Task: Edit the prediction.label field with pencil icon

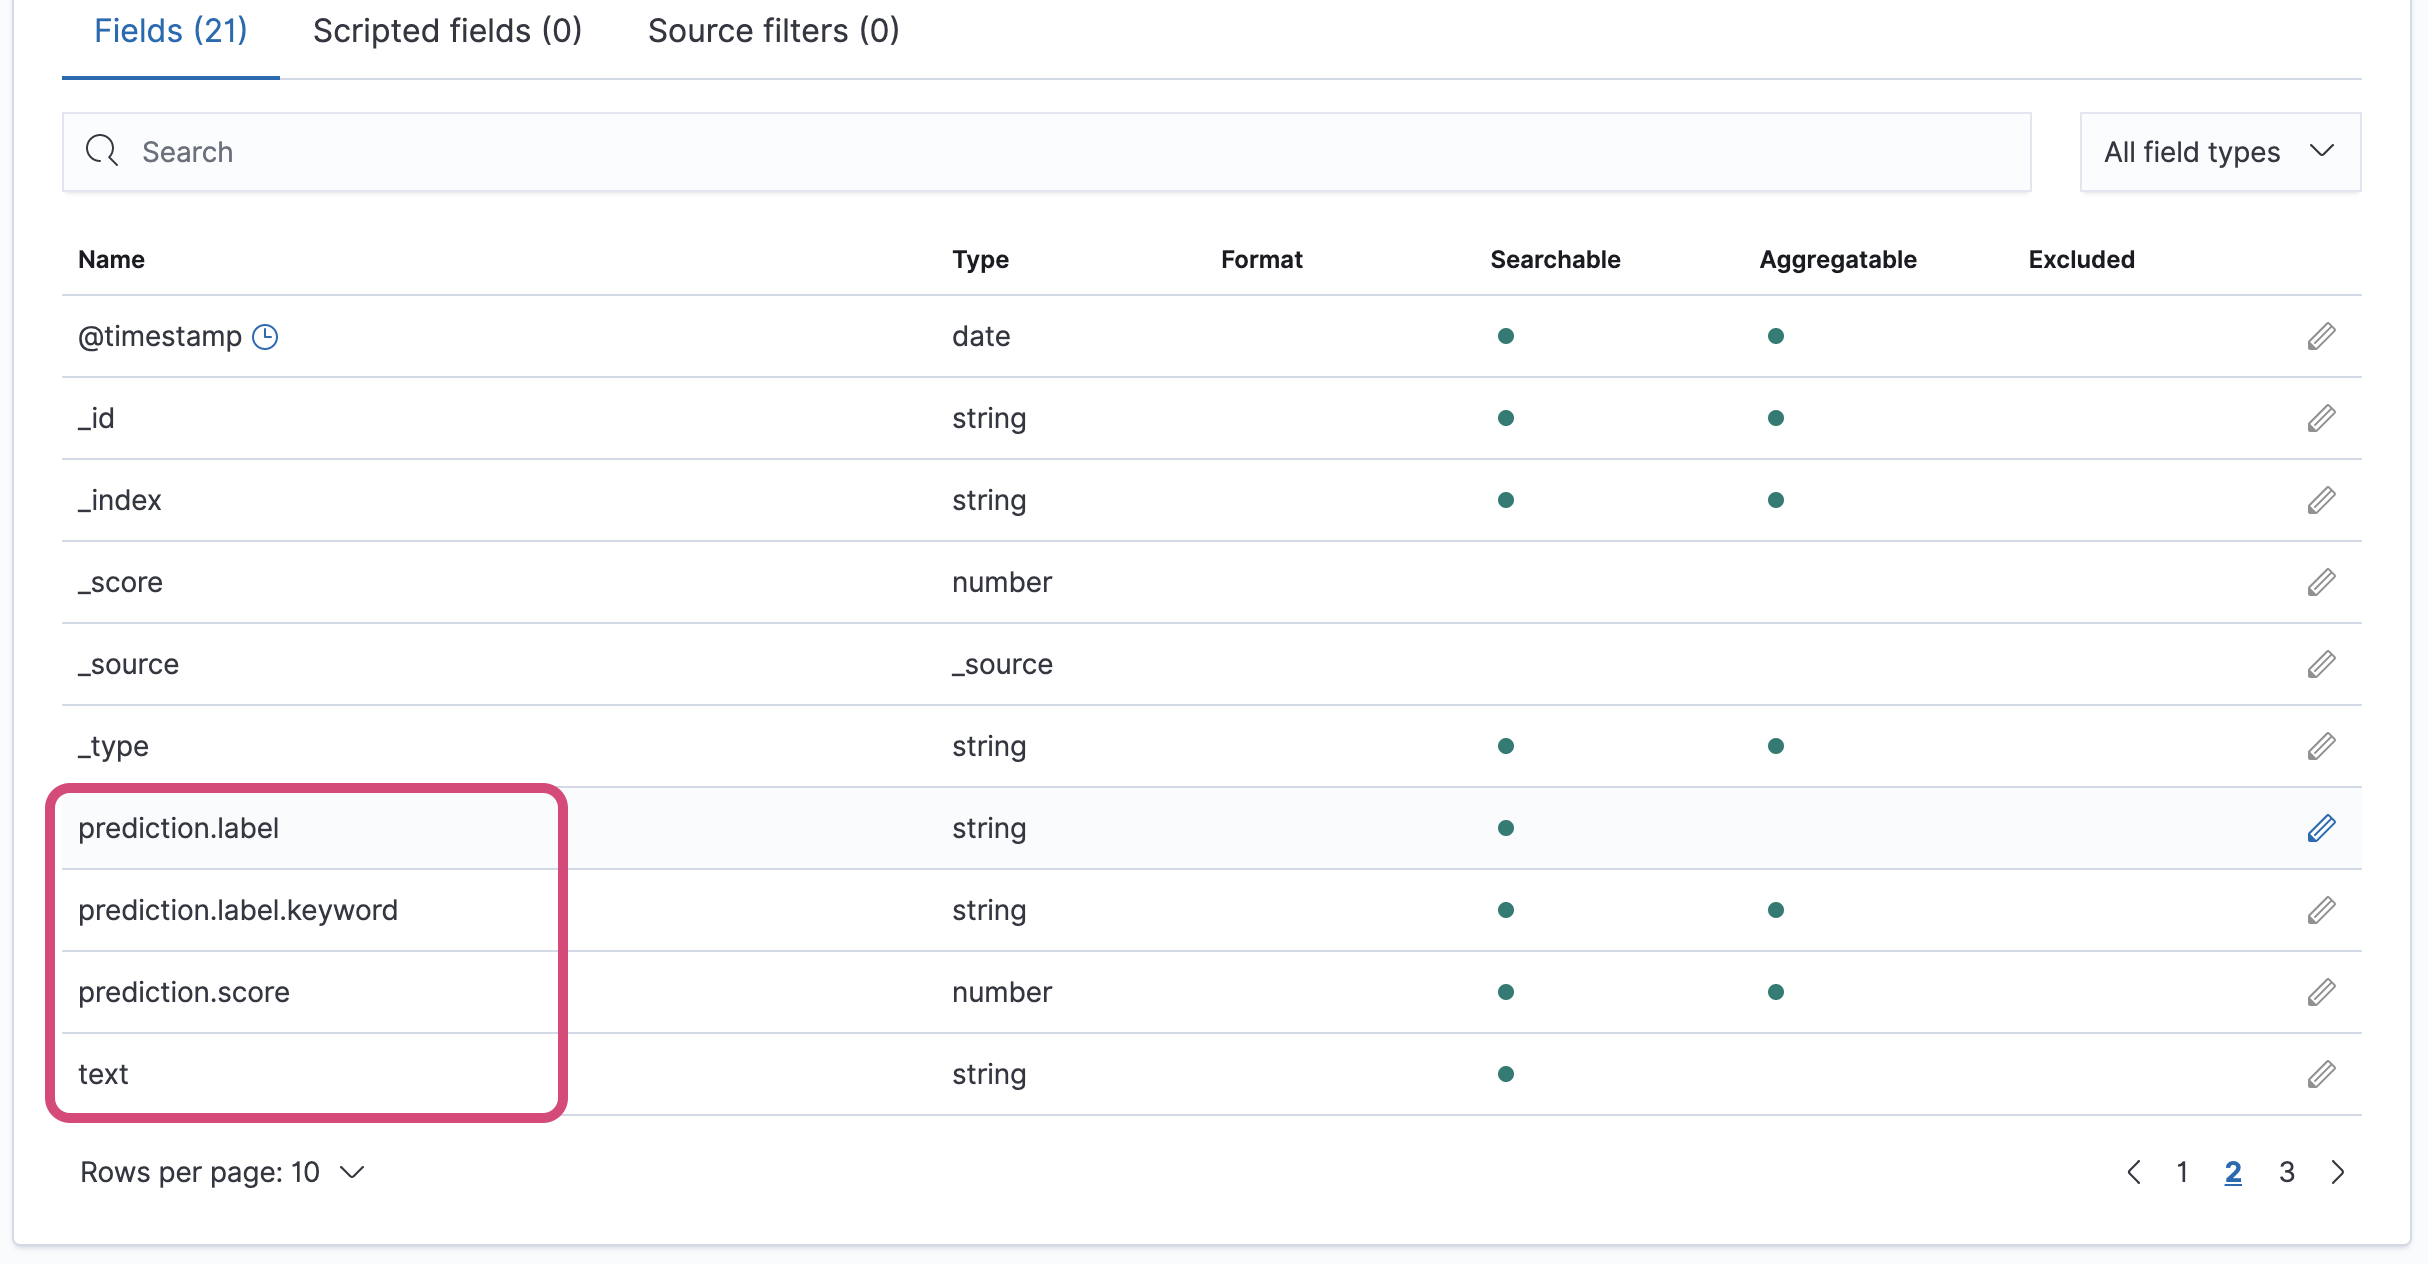Action: tap(2321, 828)
